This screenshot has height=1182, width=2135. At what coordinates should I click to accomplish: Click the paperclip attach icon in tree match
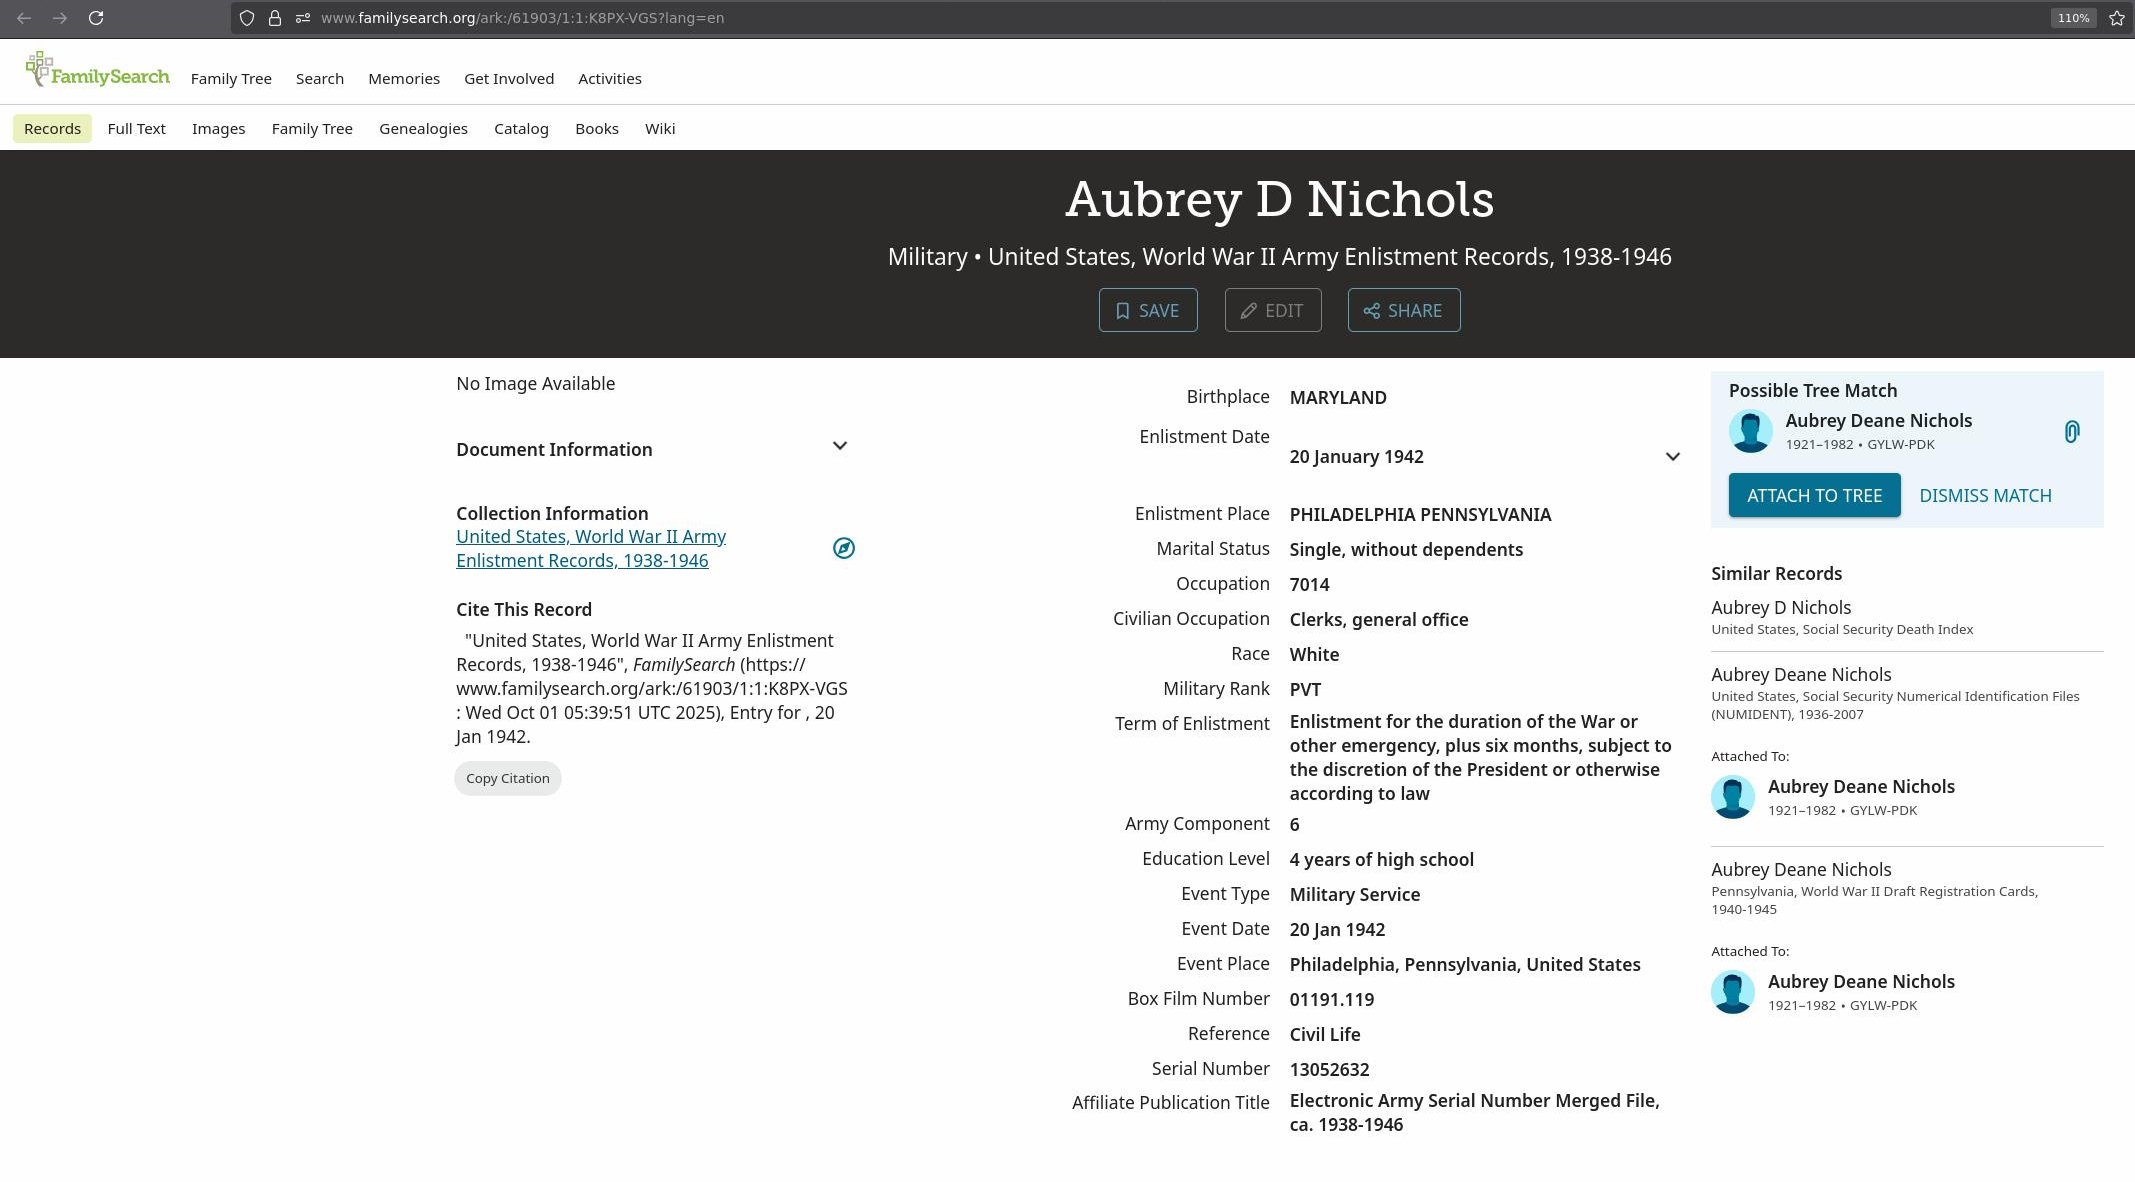(x=2071, y=432)
